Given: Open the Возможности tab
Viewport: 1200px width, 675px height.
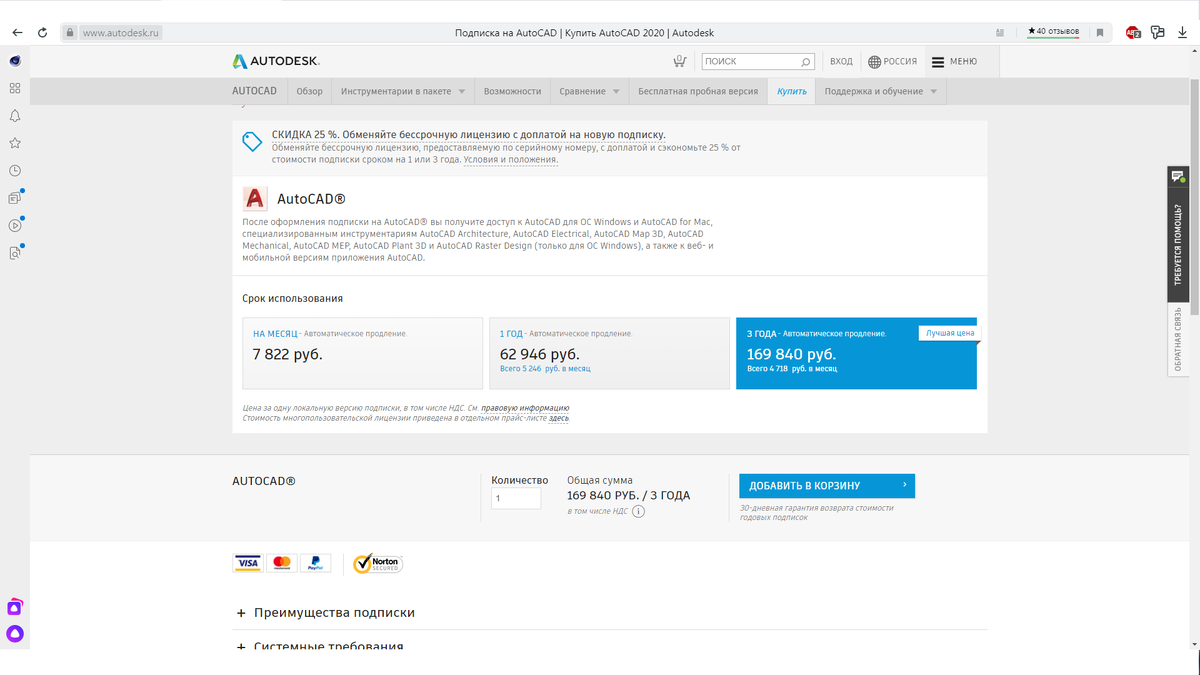Looking at the screenshot, I should (x=512, y=91).
